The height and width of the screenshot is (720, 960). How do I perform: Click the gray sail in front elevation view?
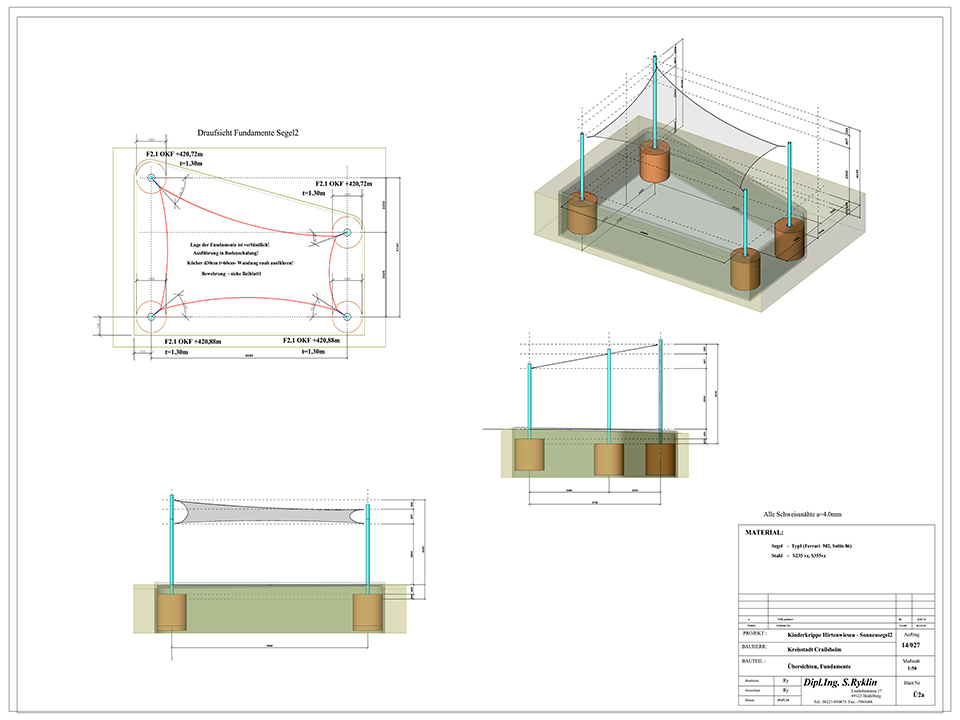pos(270,512)
